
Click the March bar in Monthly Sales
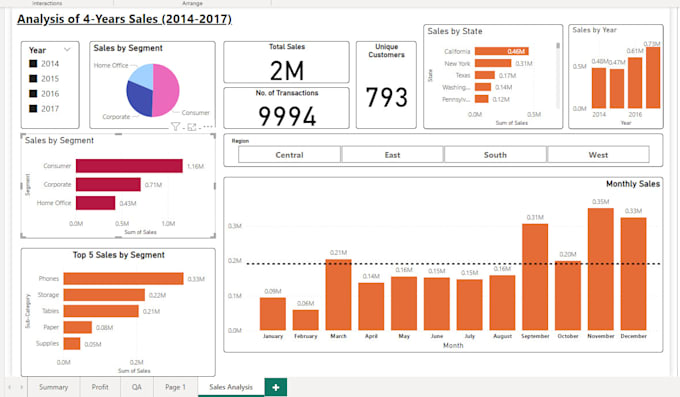pos(339,295)
